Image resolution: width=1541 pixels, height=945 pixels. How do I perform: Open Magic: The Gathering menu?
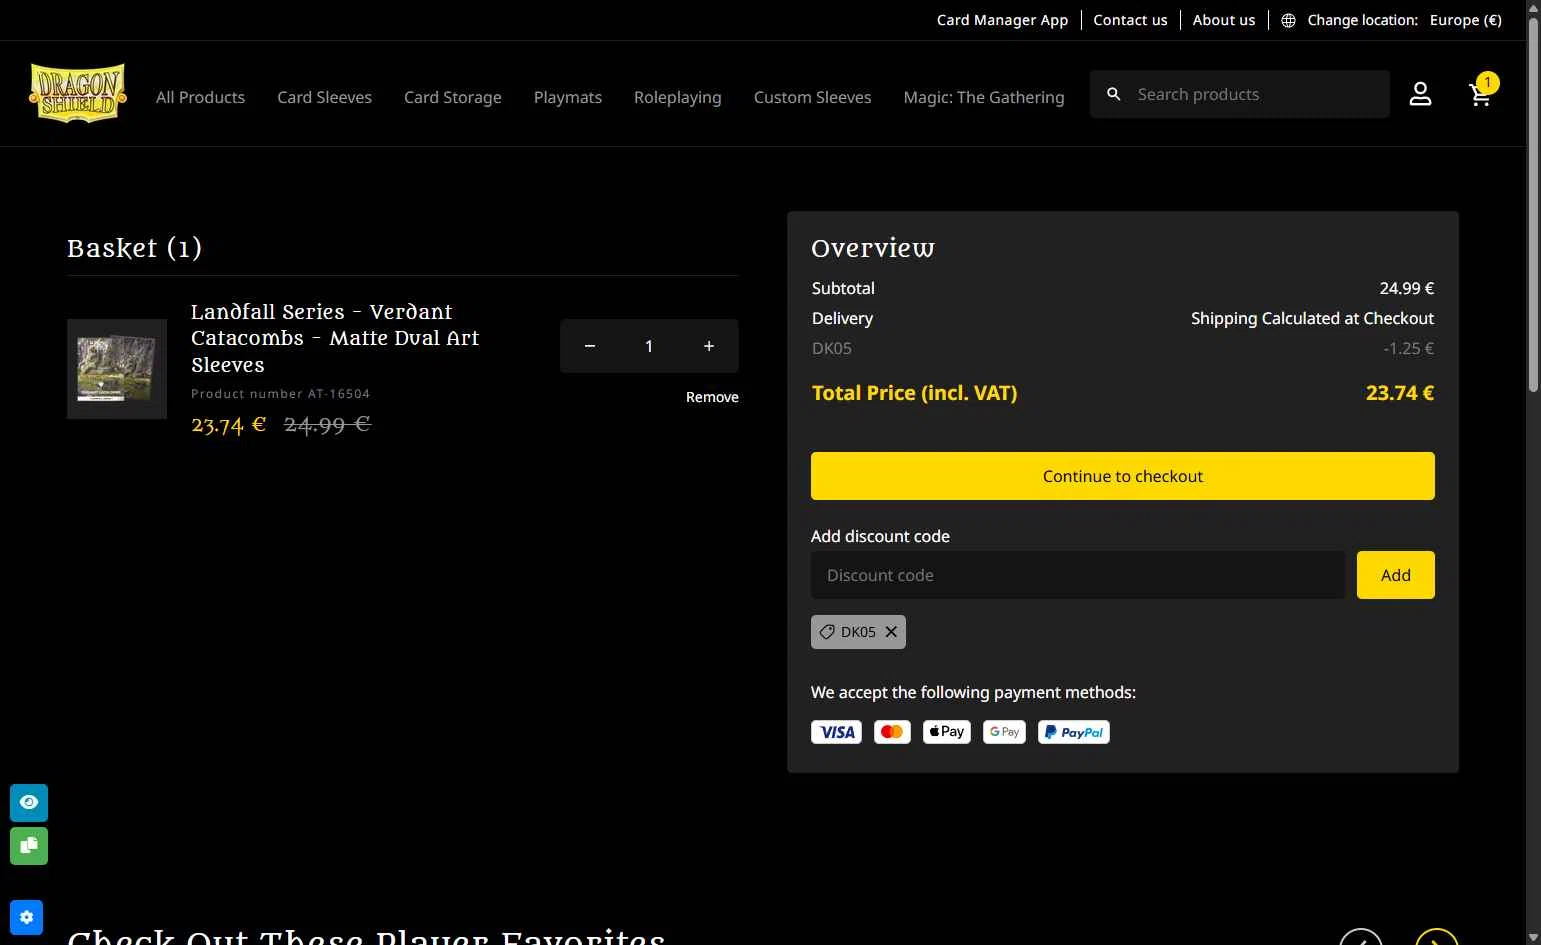pos(984,97)
